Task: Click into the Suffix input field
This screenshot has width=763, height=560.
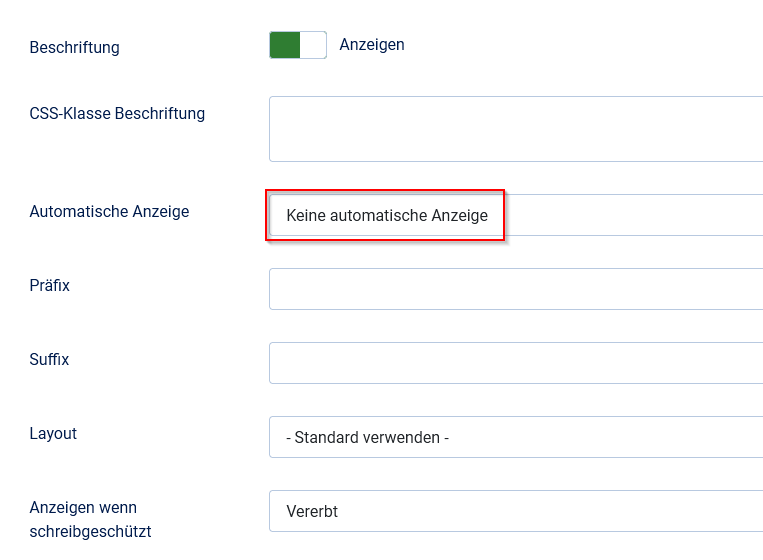Action: 515,363
